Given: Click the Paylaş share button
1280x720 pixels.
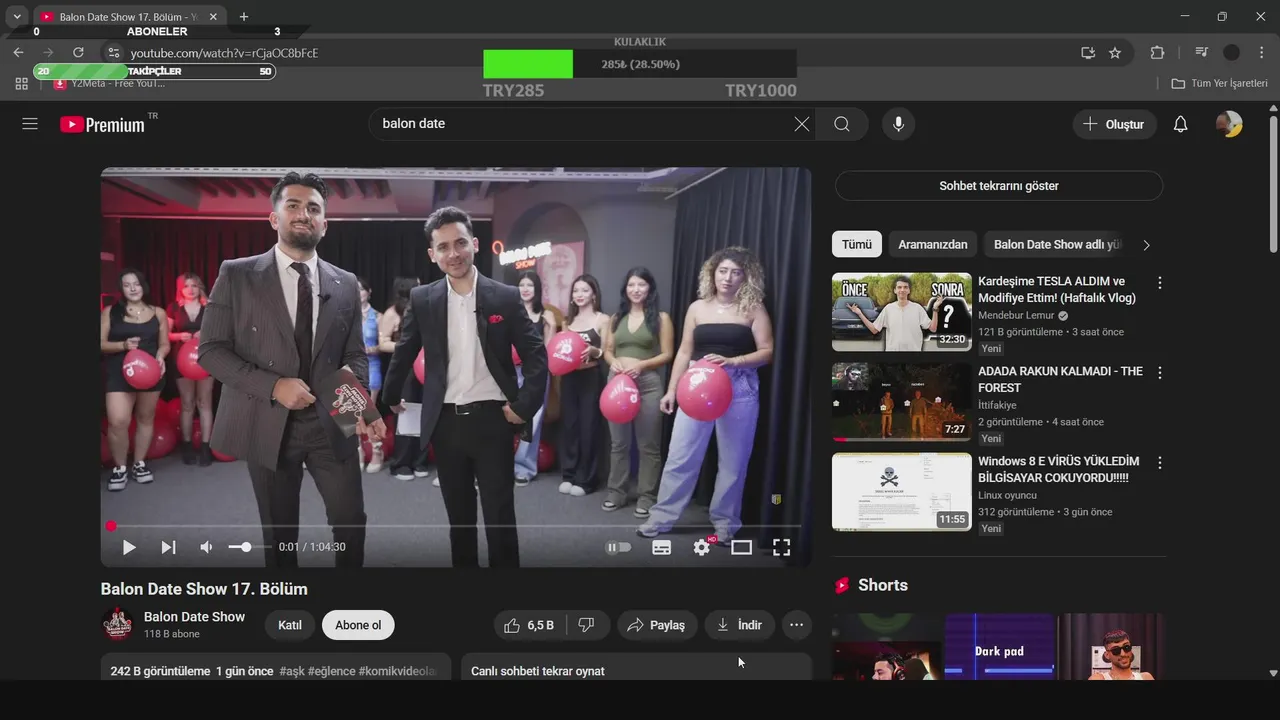Looking at the screenshot, I should click(x=657, y=625).
